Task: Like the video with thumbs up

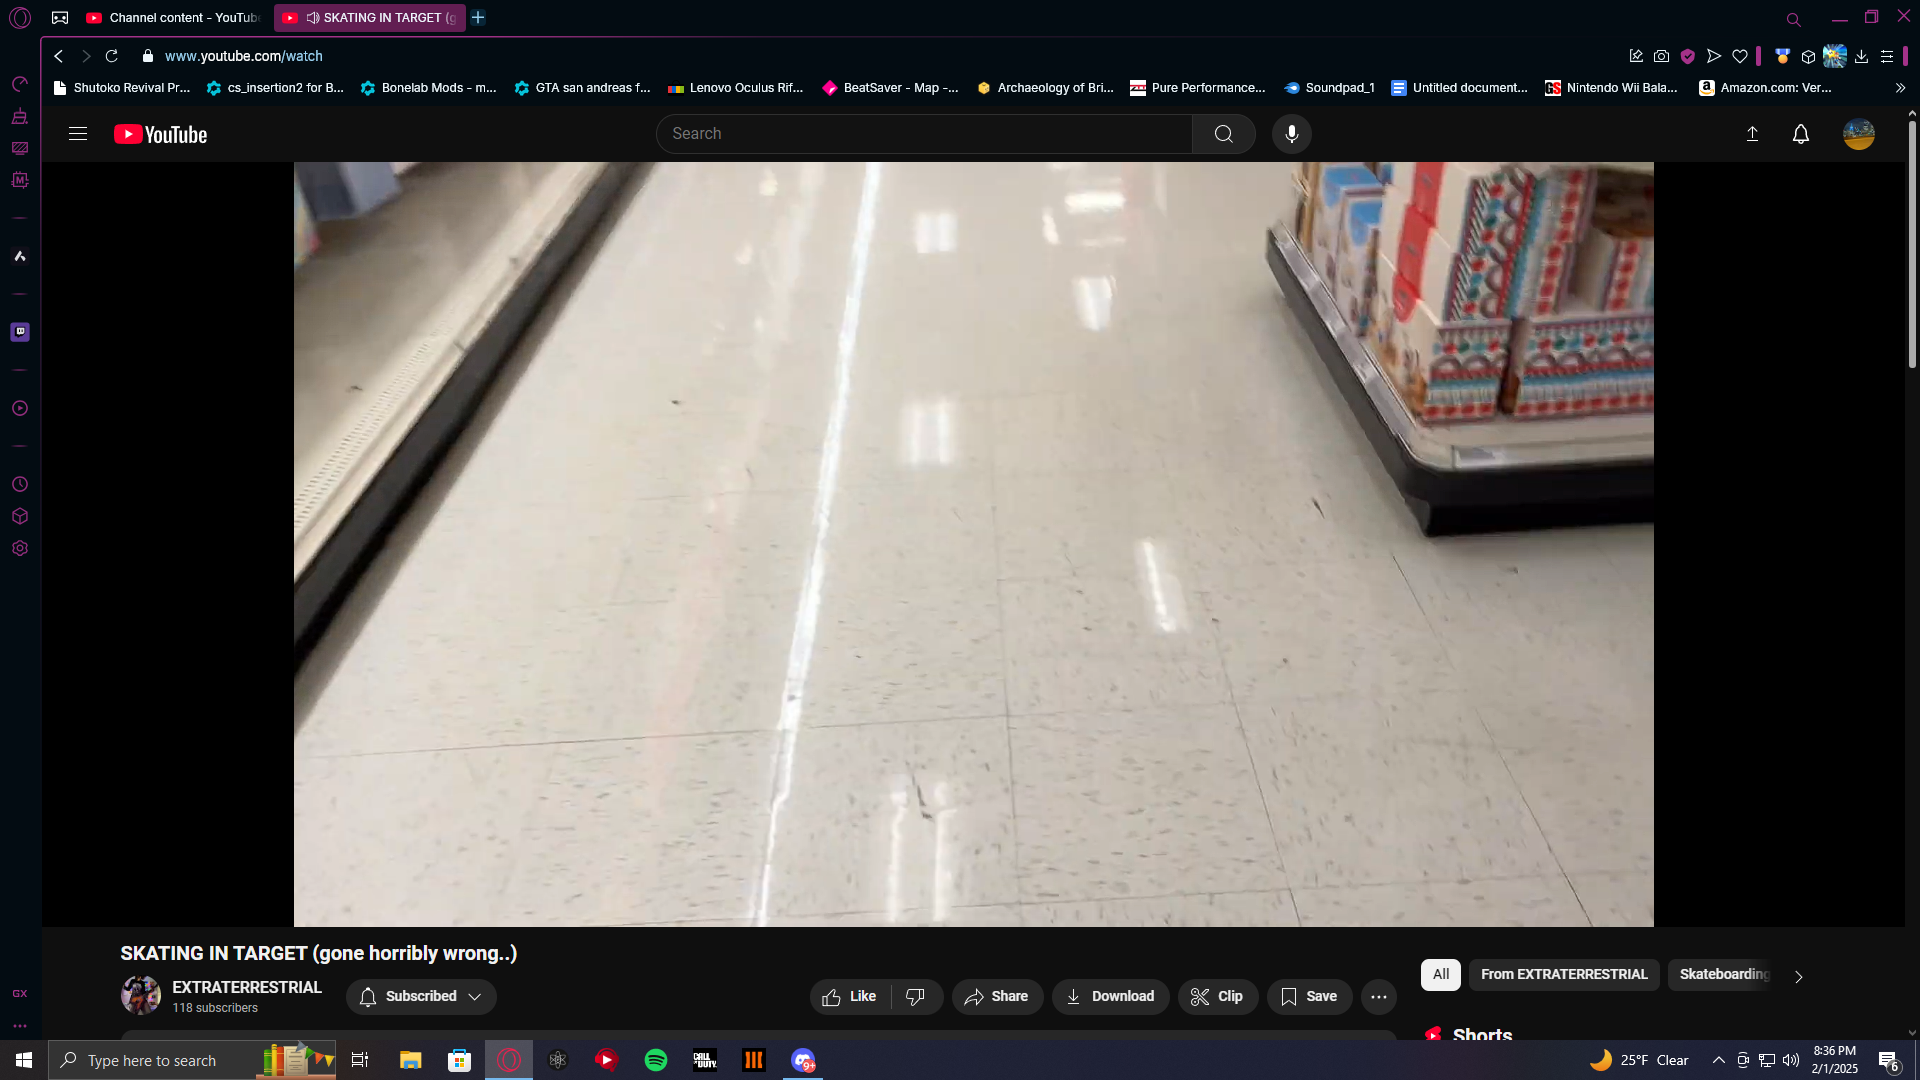Action: [850, 996]
